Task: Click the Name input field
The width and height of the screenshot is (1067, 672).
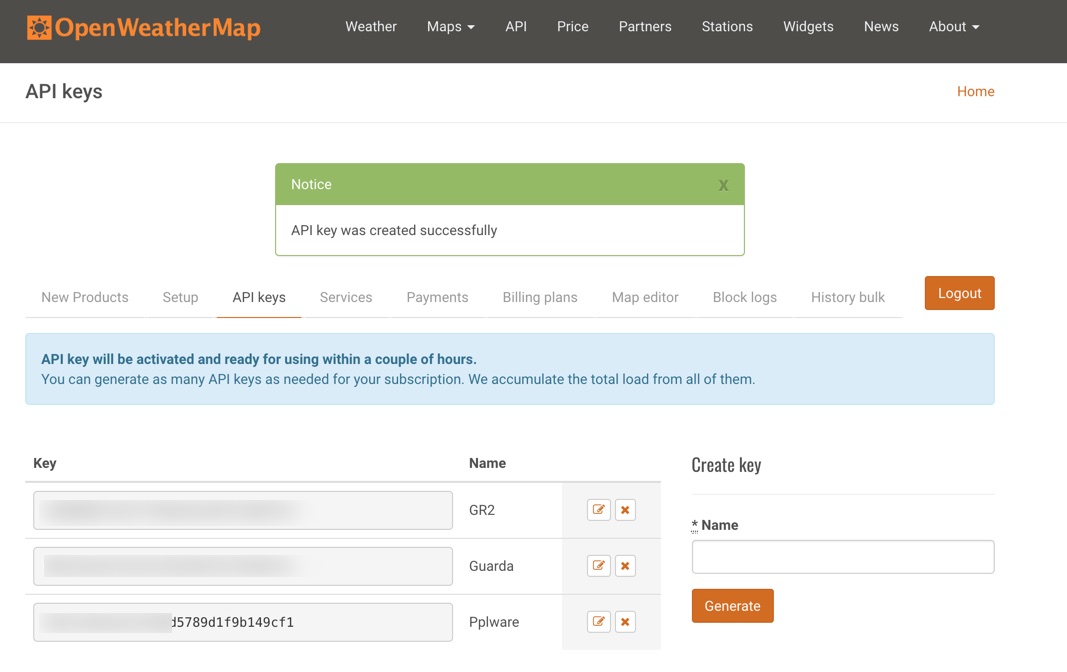Action: 842,556
